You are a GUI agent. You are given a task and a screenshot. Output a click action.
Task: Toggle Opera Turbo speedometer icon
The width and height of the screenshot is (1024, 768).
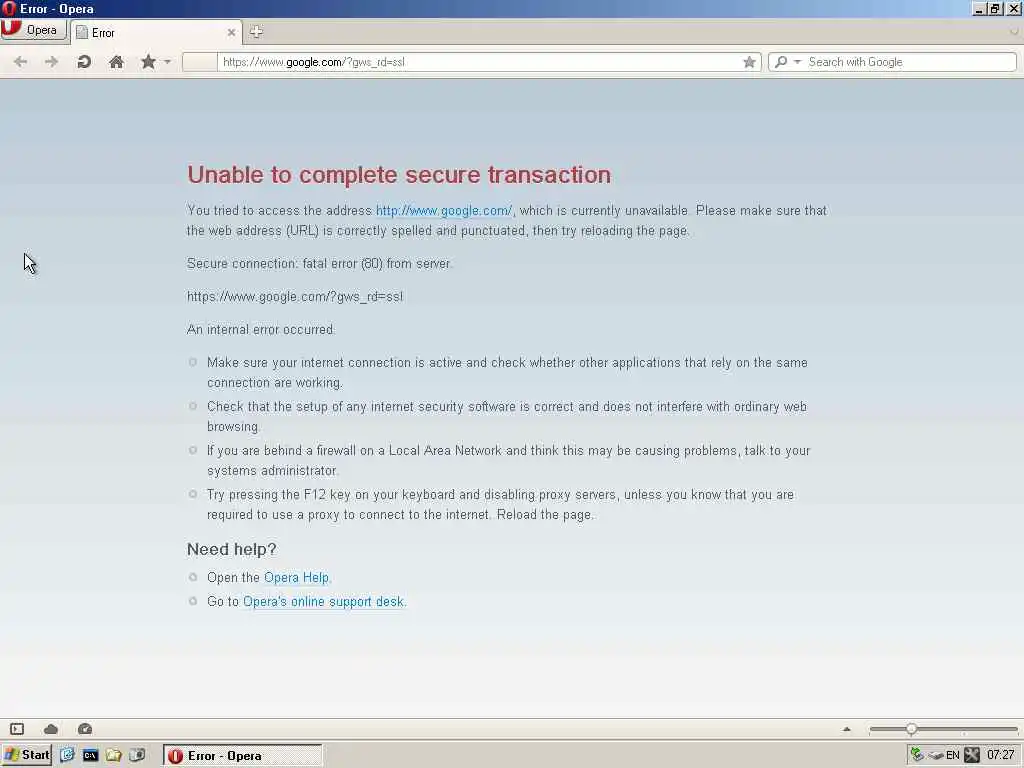[x=85, y=729]
